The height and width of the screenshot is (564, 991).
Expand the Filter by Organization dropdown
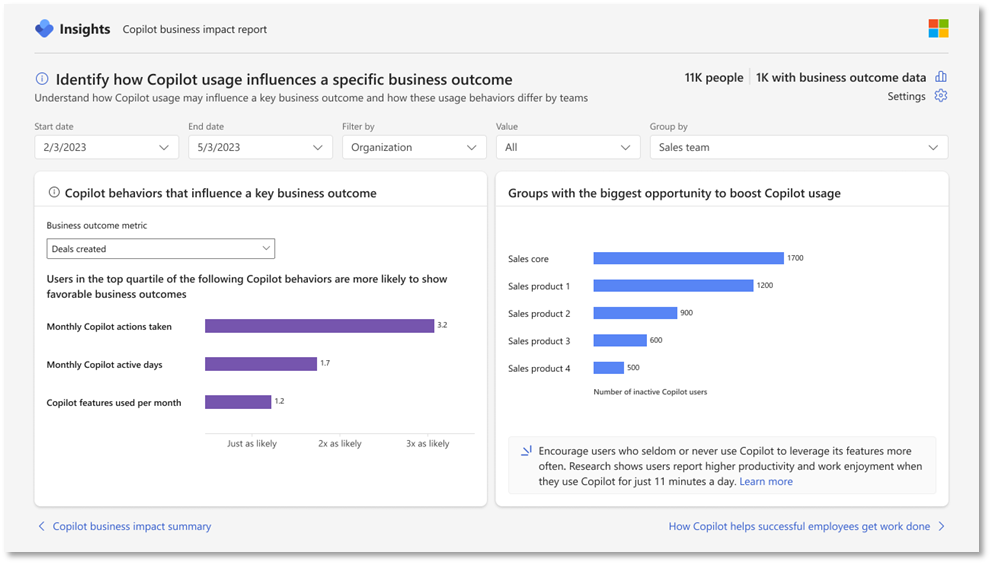tap(414, 147)
